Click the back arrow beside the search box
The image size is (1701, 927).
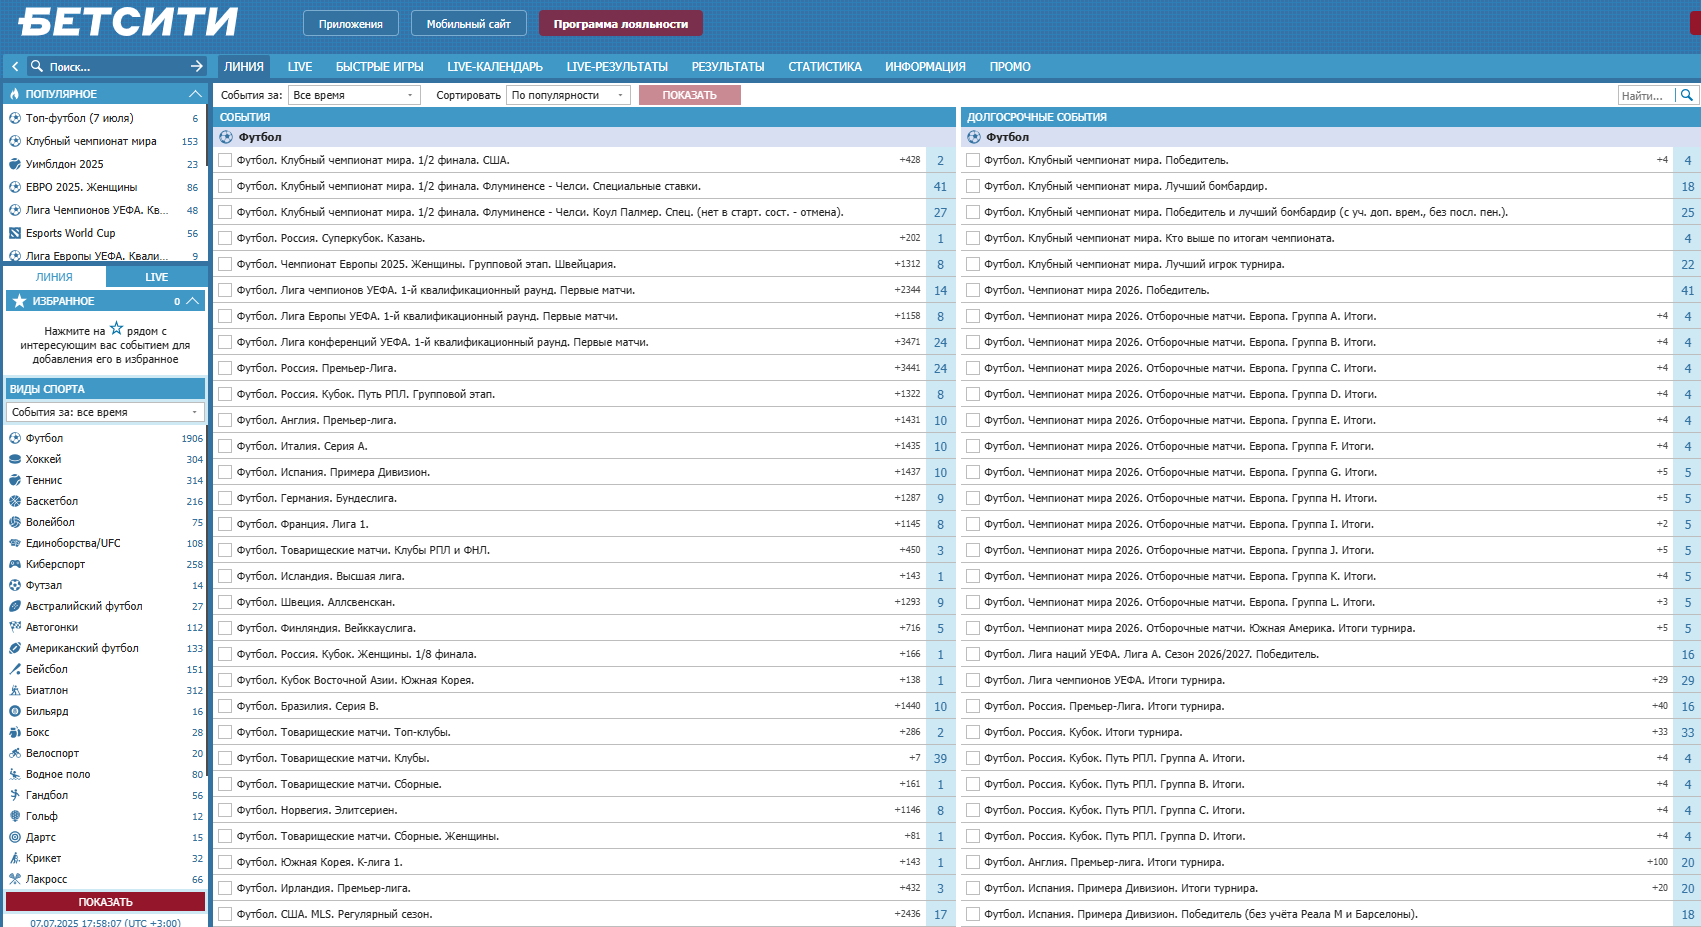tap(15, 66)
